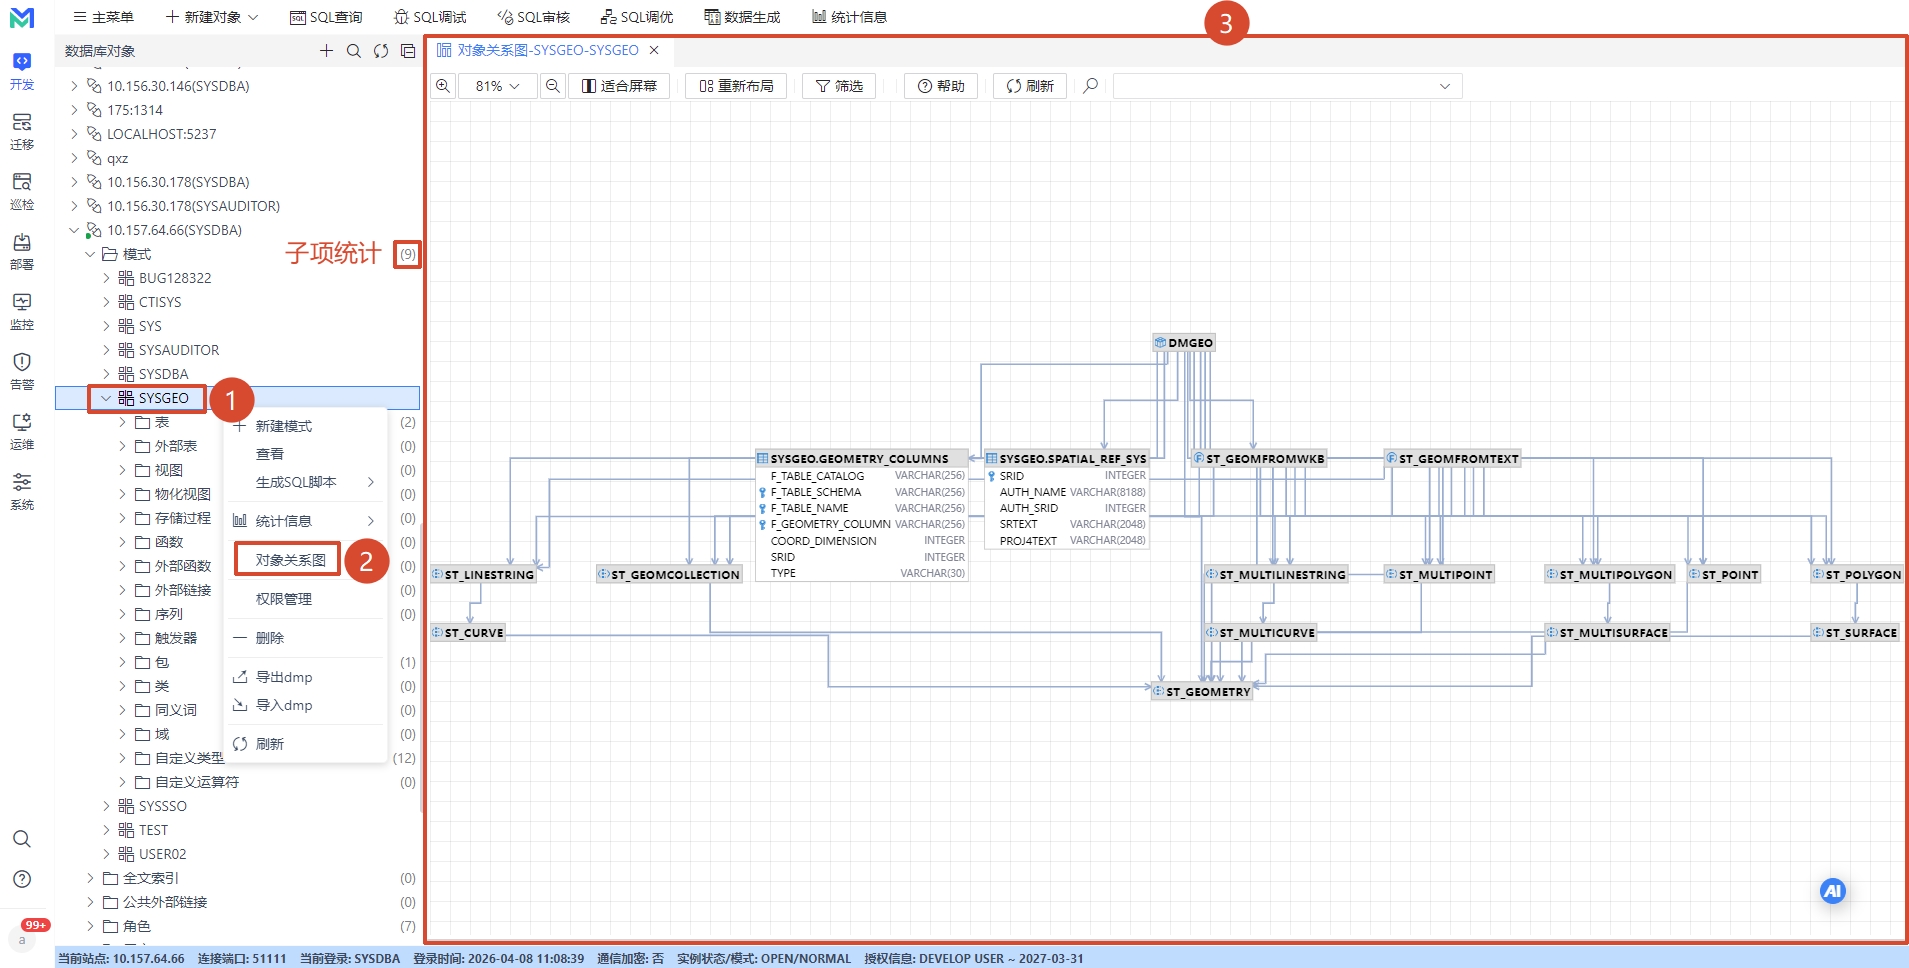Click the search icon in 数据库对象 panel header
Image resolution: width=1909 pixels, height=968 pixels.
point(353,51)
